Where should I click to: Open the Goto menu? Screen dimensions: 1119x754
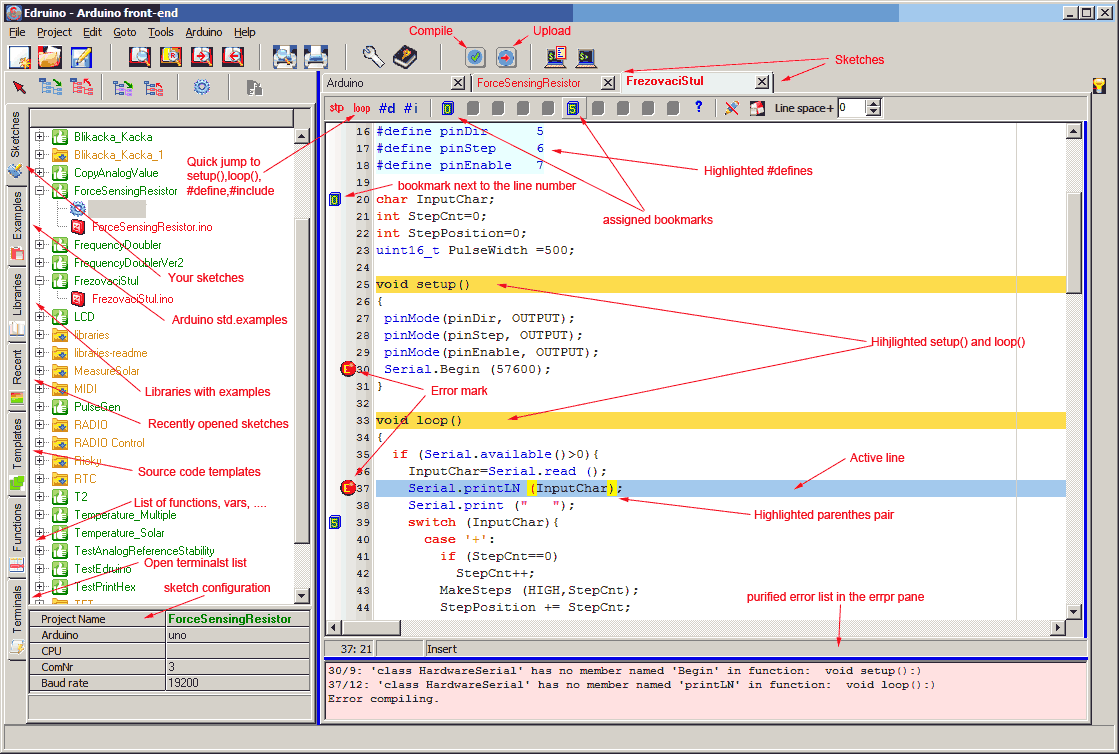124,32
